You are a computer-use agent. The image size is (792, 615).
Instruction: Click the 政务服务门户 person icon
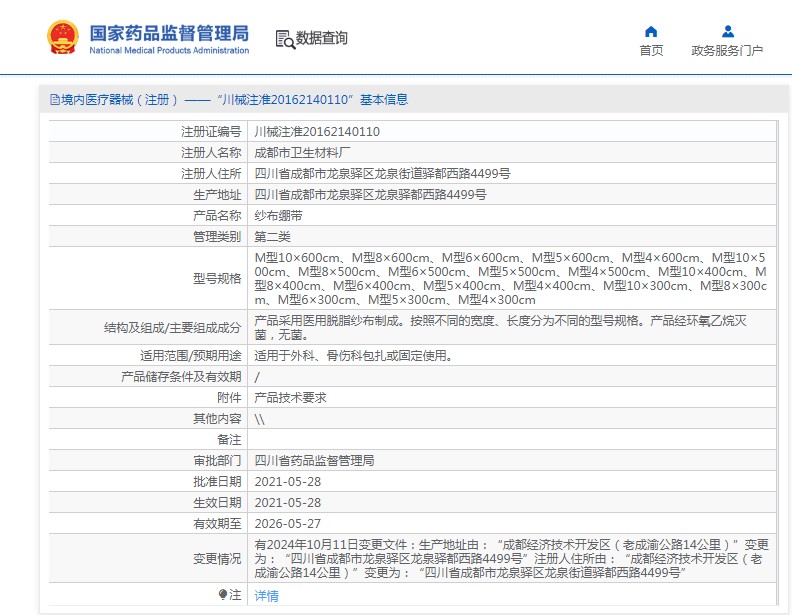point(727,31)
